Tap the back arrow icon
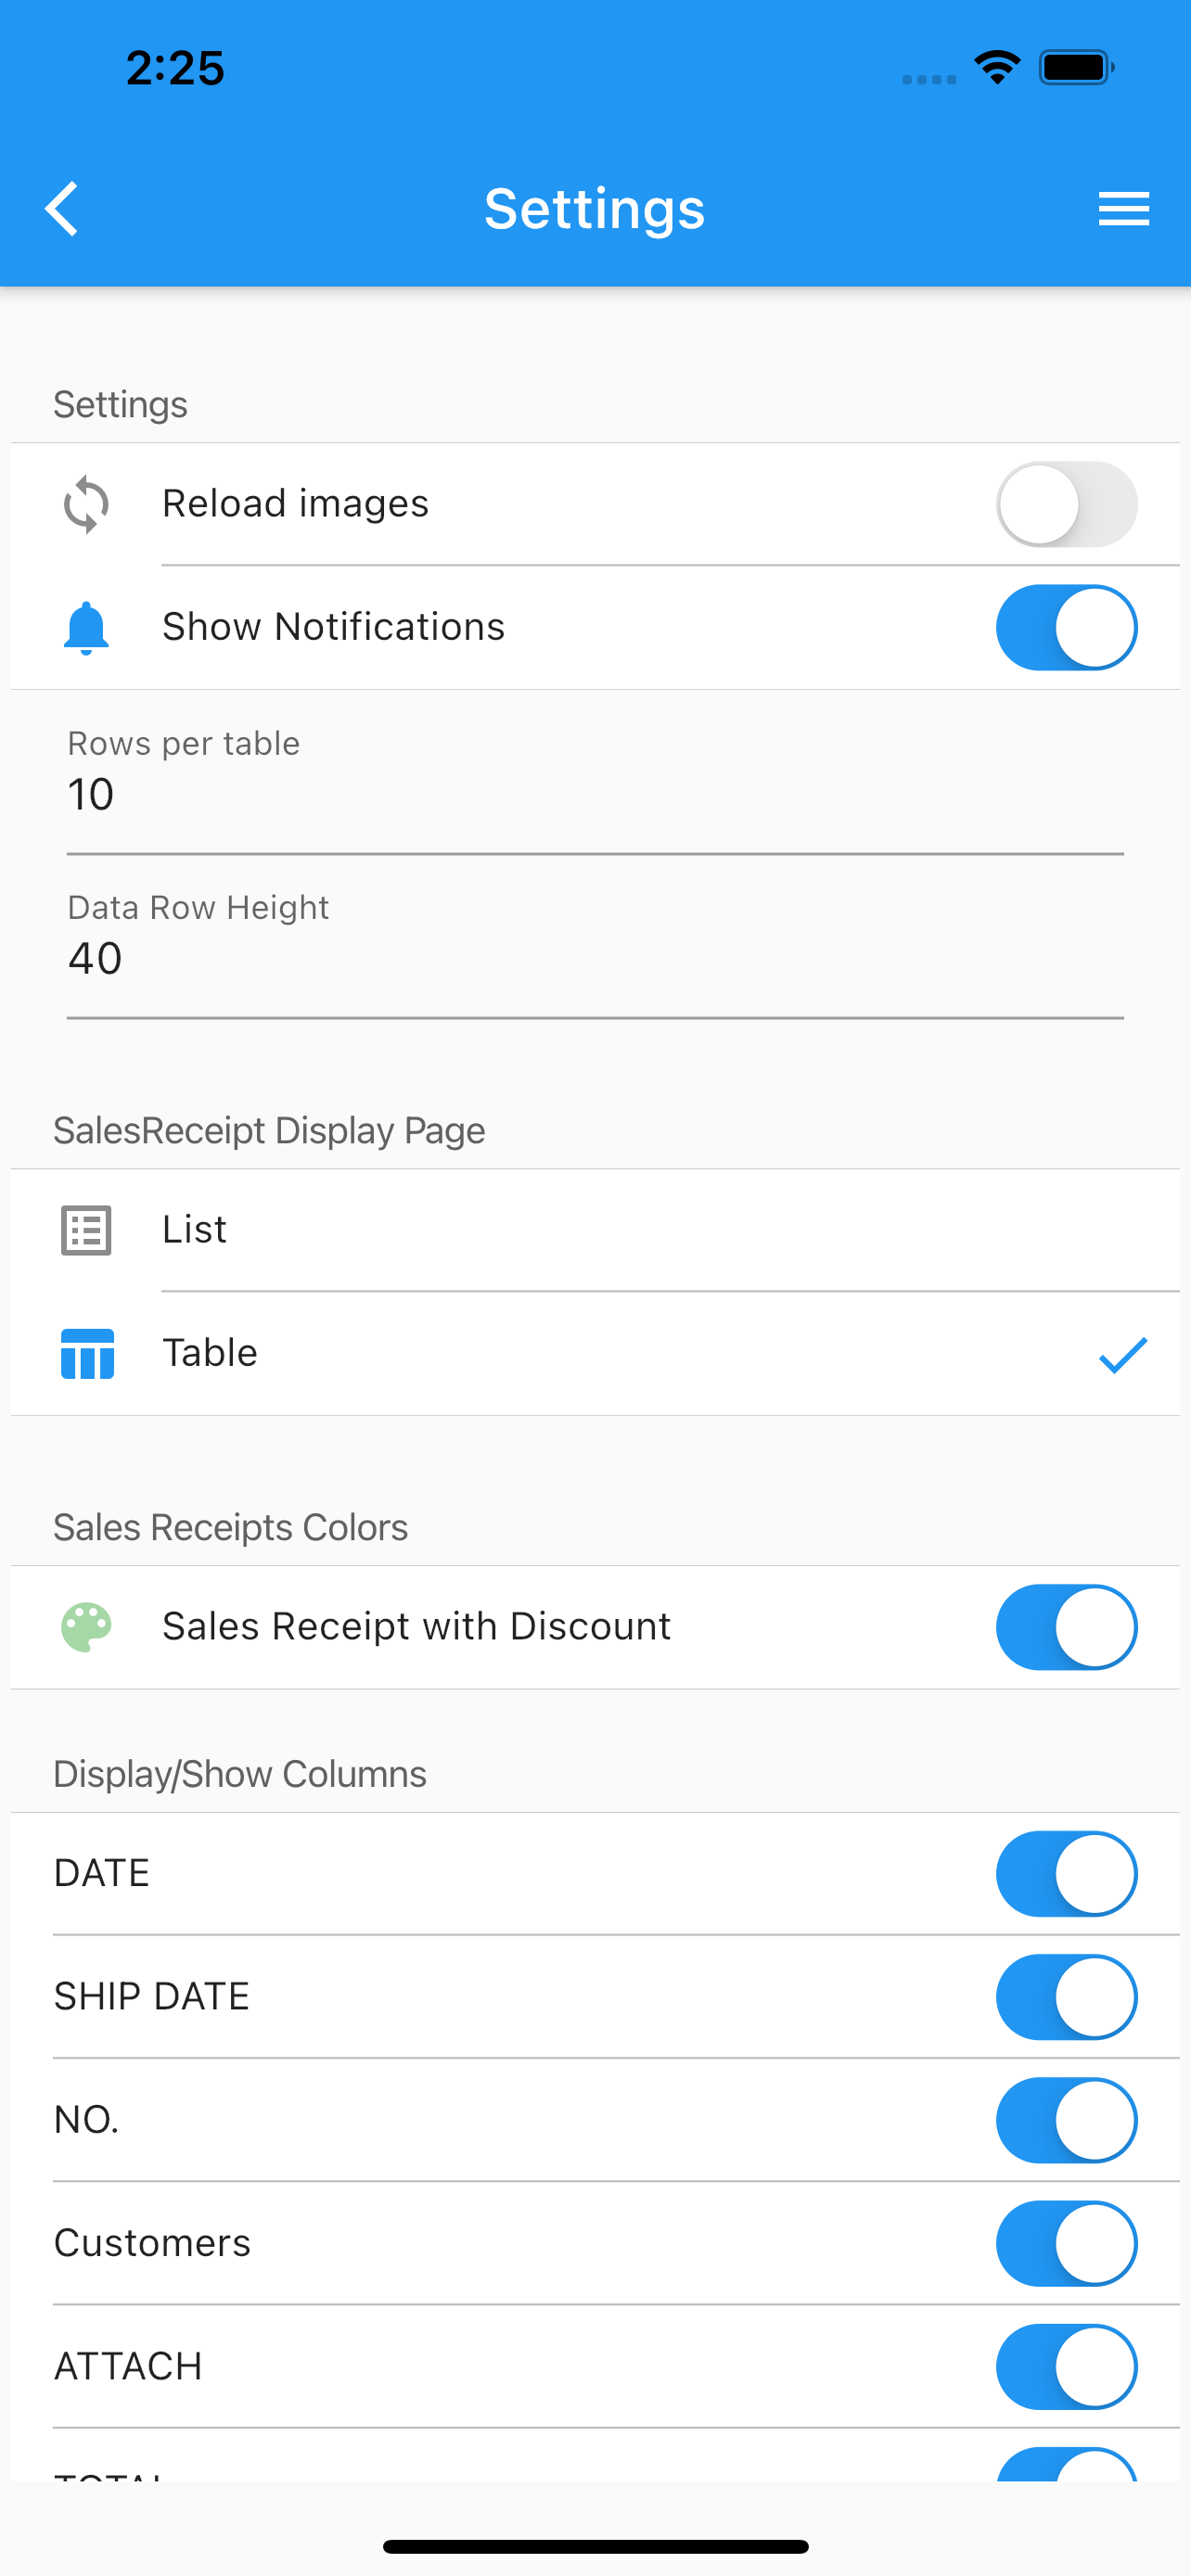The width and height of the screenshot is (1191, 2576). pyautogui.click(x=62, y=209)
